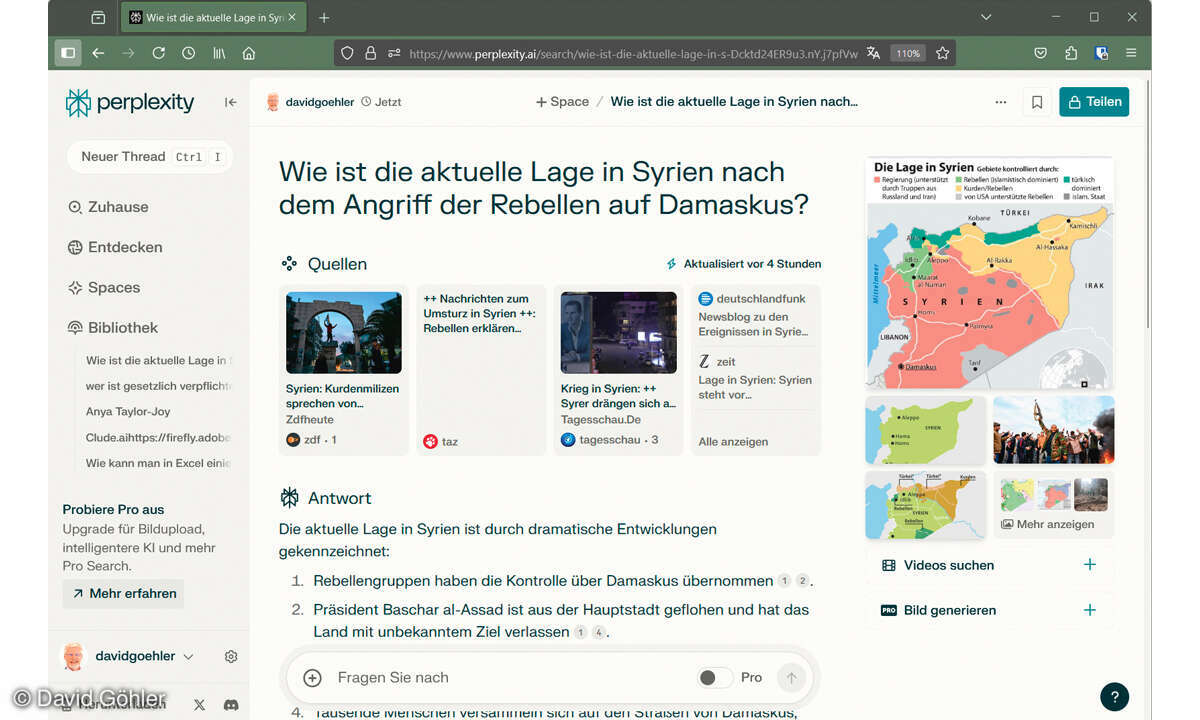
Task: Open the help question mark button
Action: (x=1114, y=697)
